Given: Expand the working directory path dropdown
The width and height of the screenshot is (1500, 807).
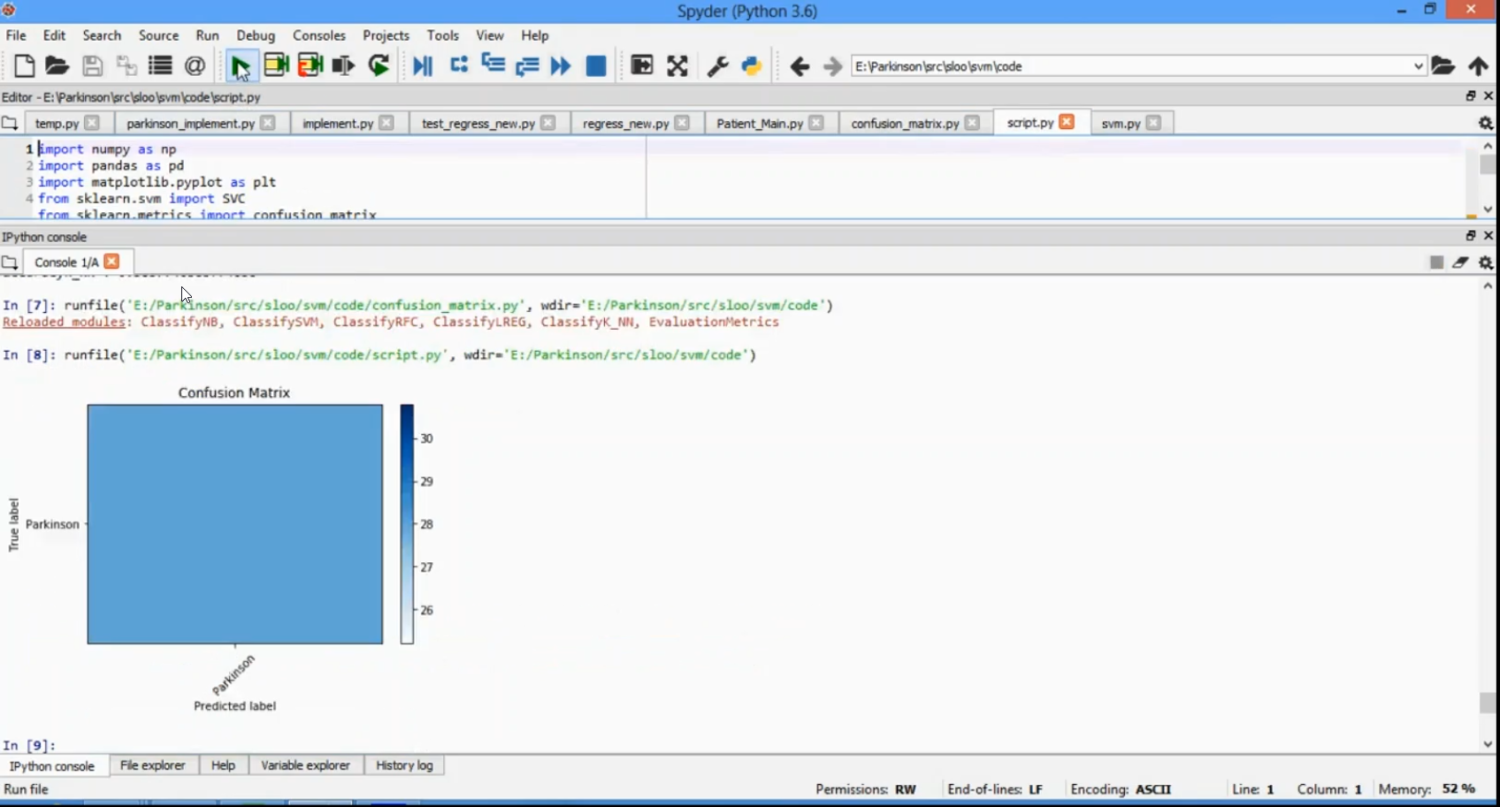Looking at the screenshot, I should click(x=1418, y=66).
